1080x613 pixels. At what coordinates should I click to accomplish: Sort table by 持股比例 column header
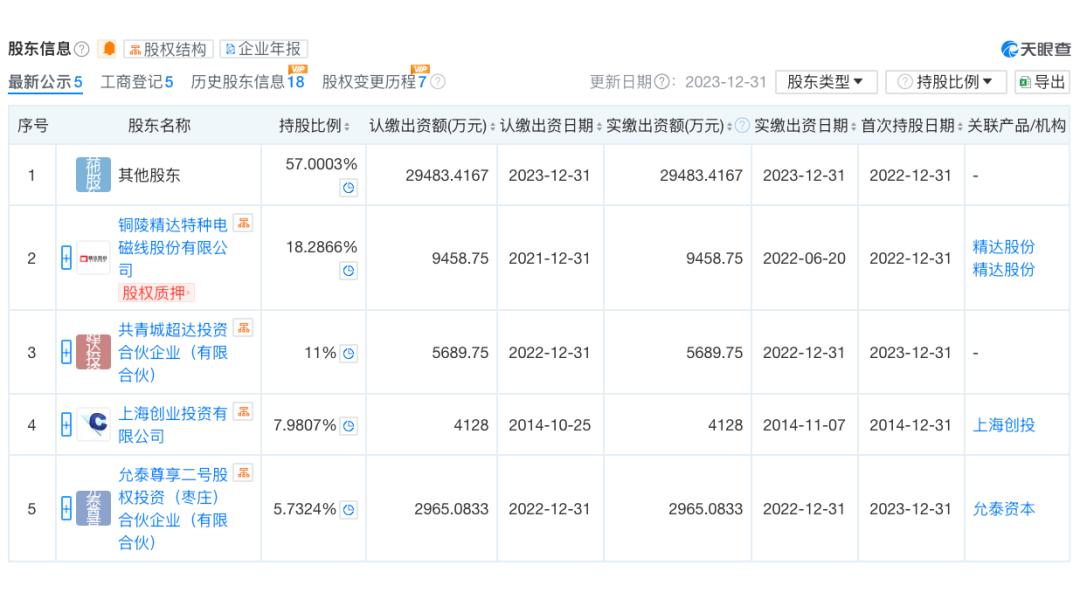(x=314, y=125)
